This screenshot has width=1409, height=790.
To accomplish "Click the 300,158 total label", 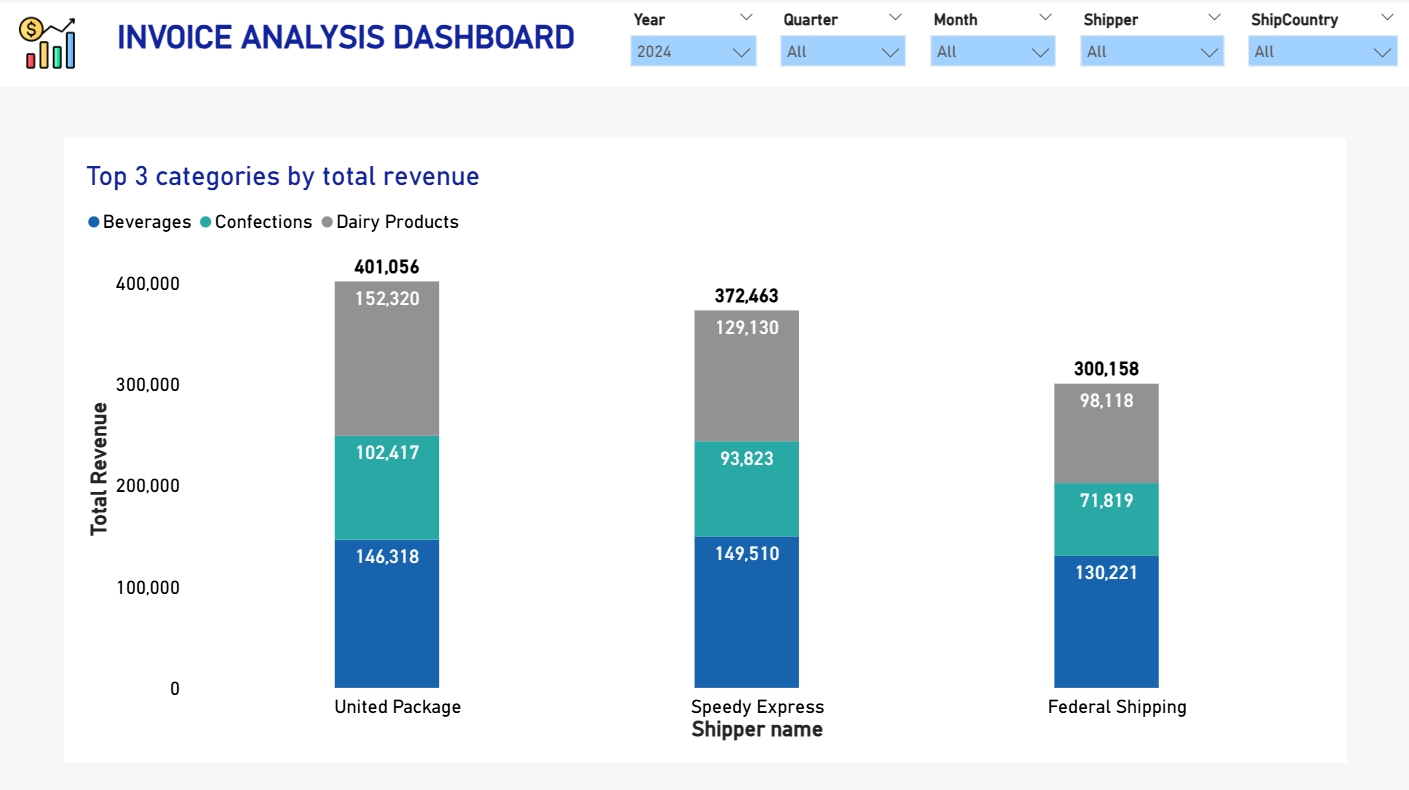I will pyautogui.click(x=1106, y=369).
